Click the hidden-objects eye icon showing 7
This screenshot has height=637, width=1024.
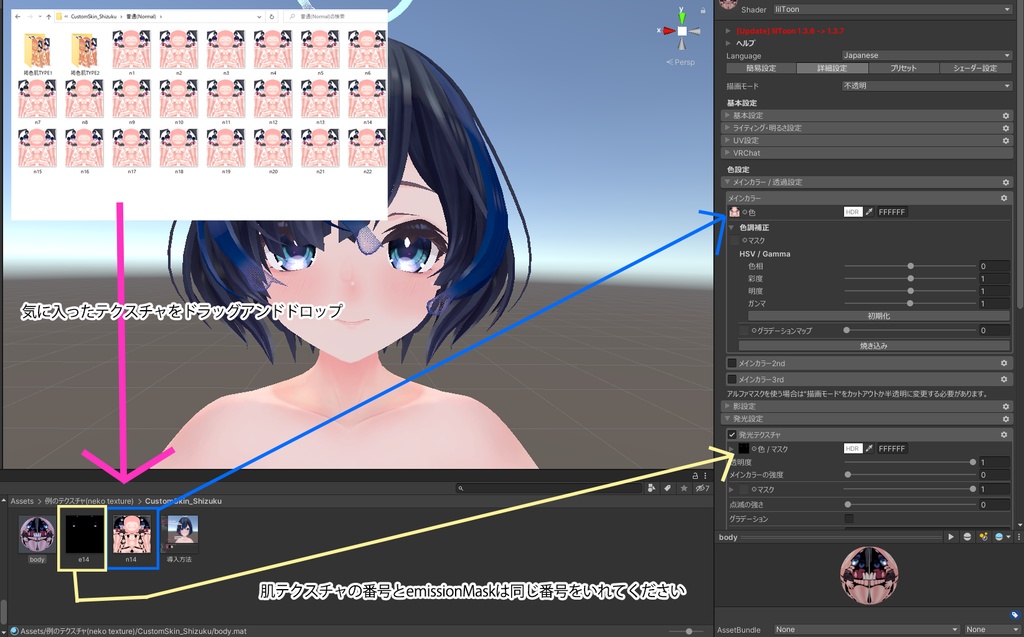coord(703,490)
